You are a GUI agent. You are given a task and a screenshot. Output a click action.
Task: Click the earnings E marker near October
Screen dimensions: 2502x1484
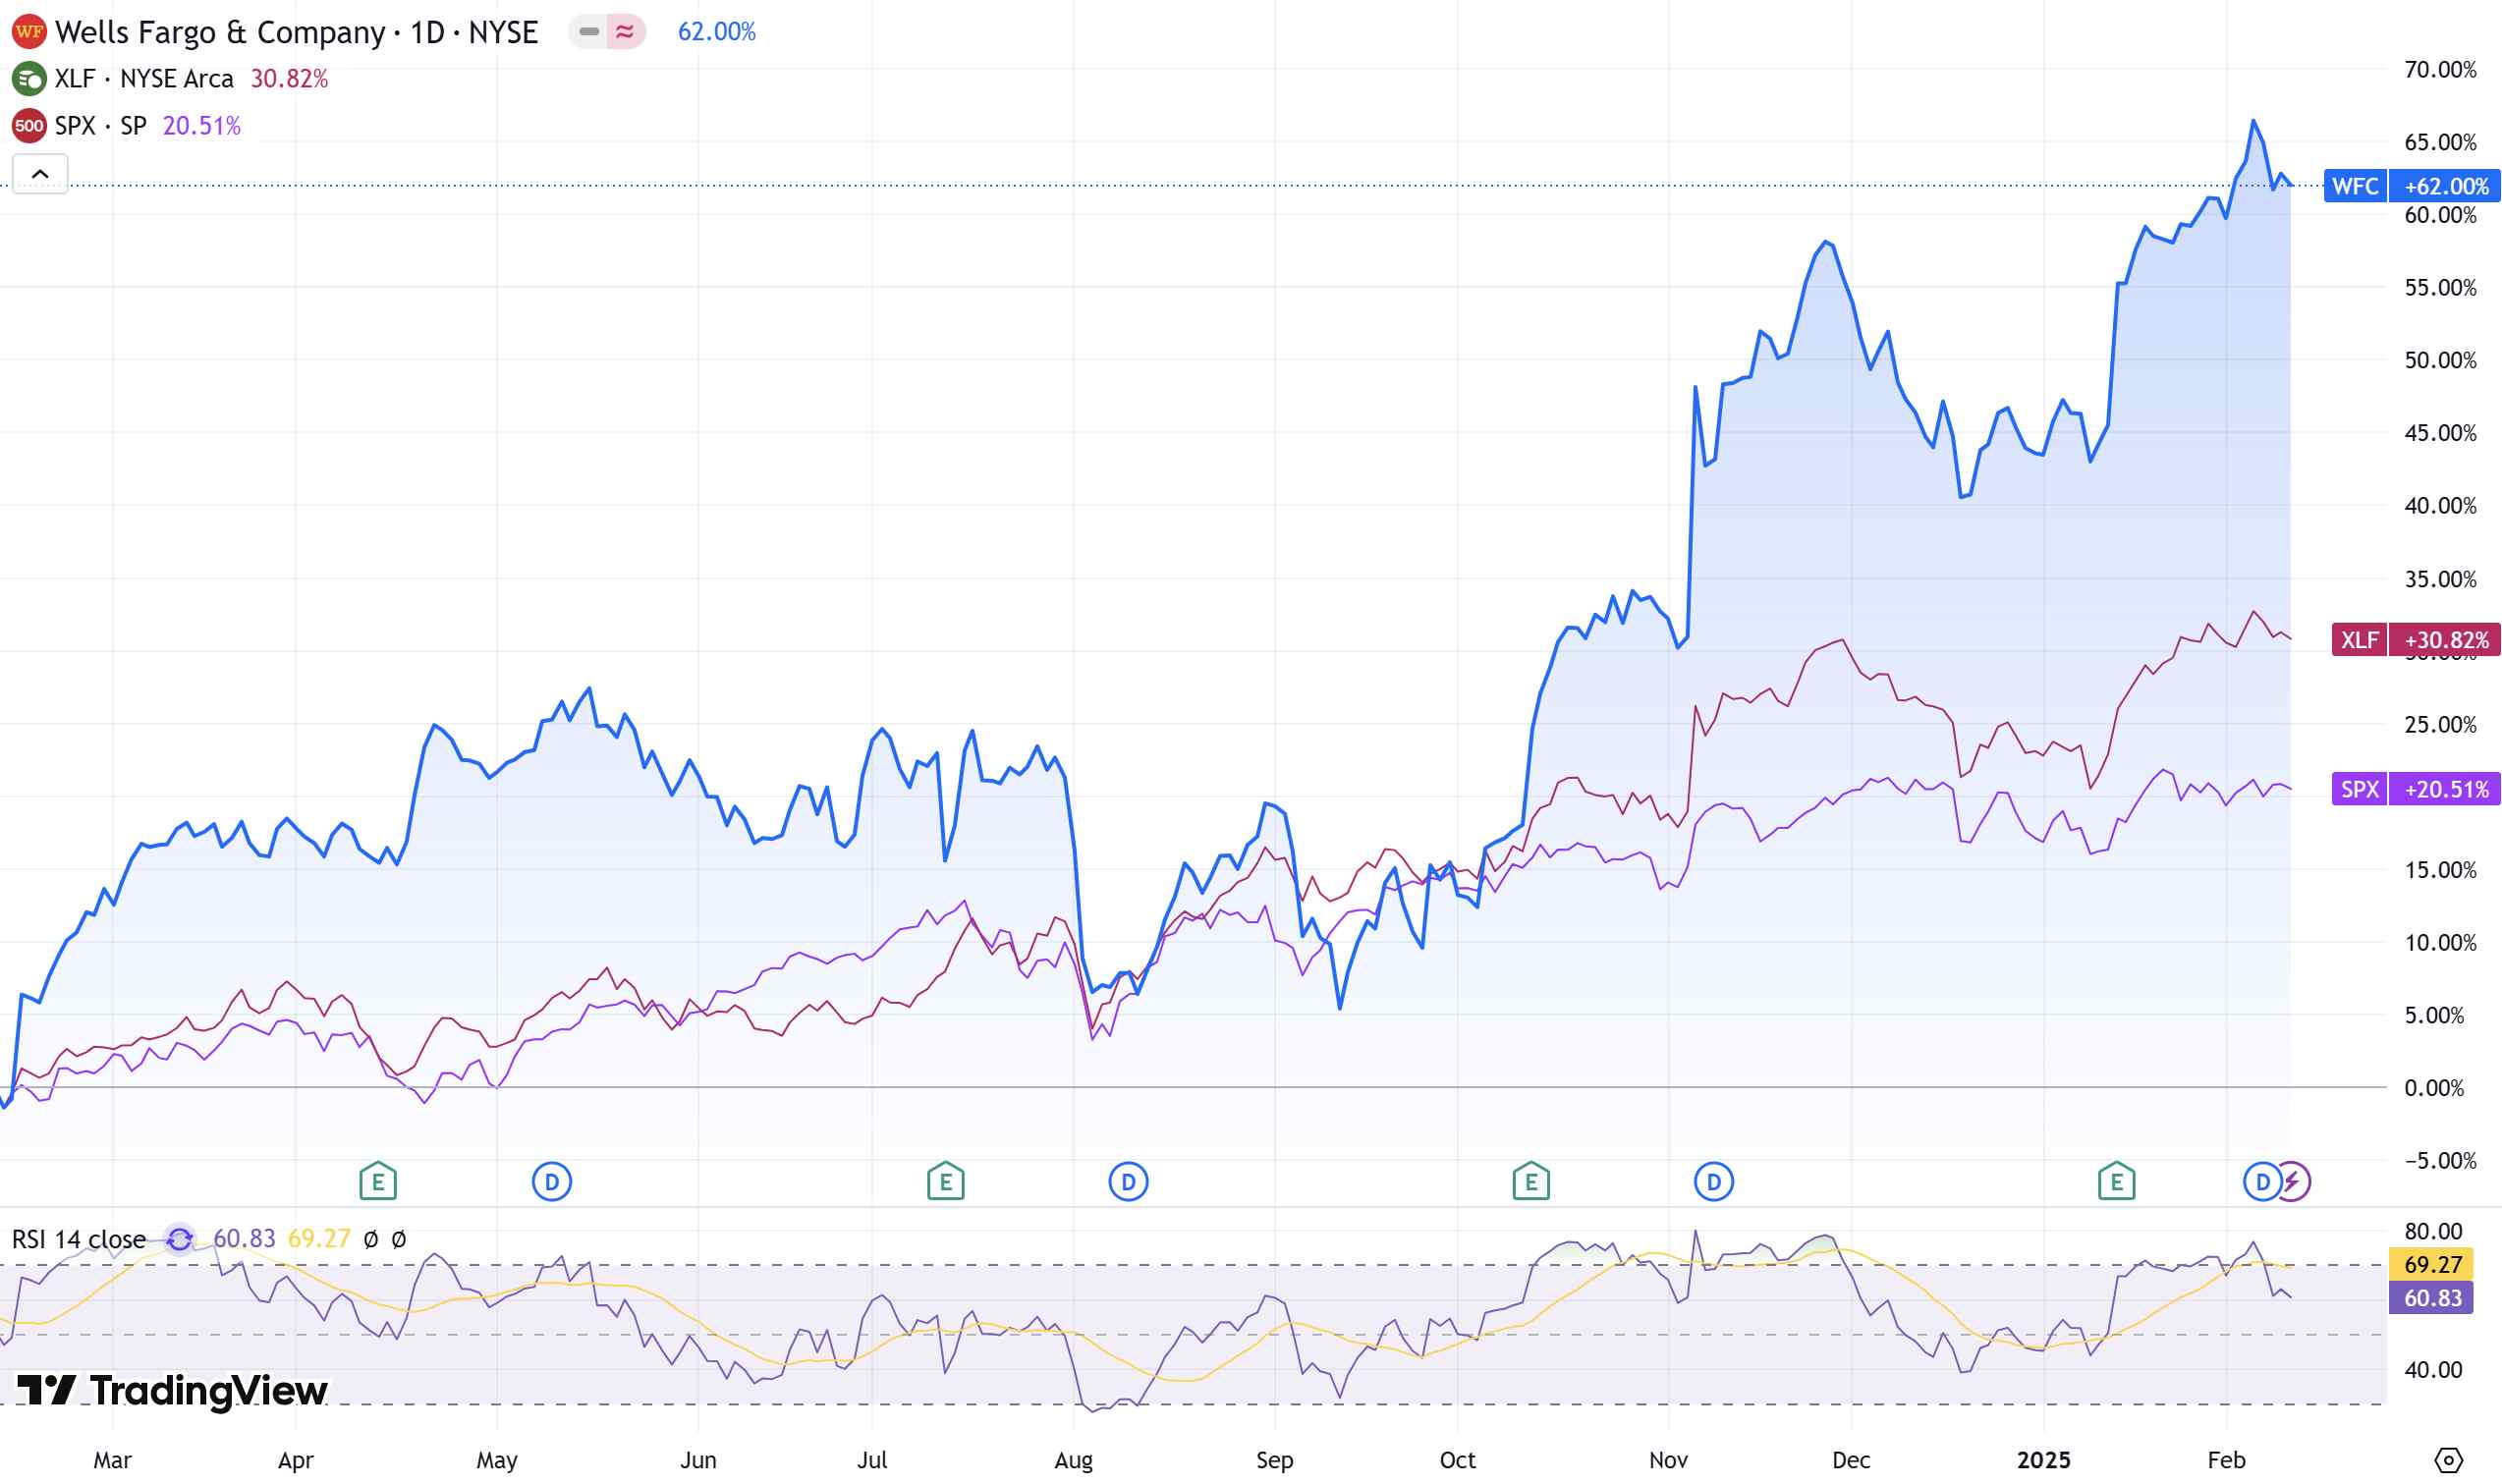pos(1530,1182)
